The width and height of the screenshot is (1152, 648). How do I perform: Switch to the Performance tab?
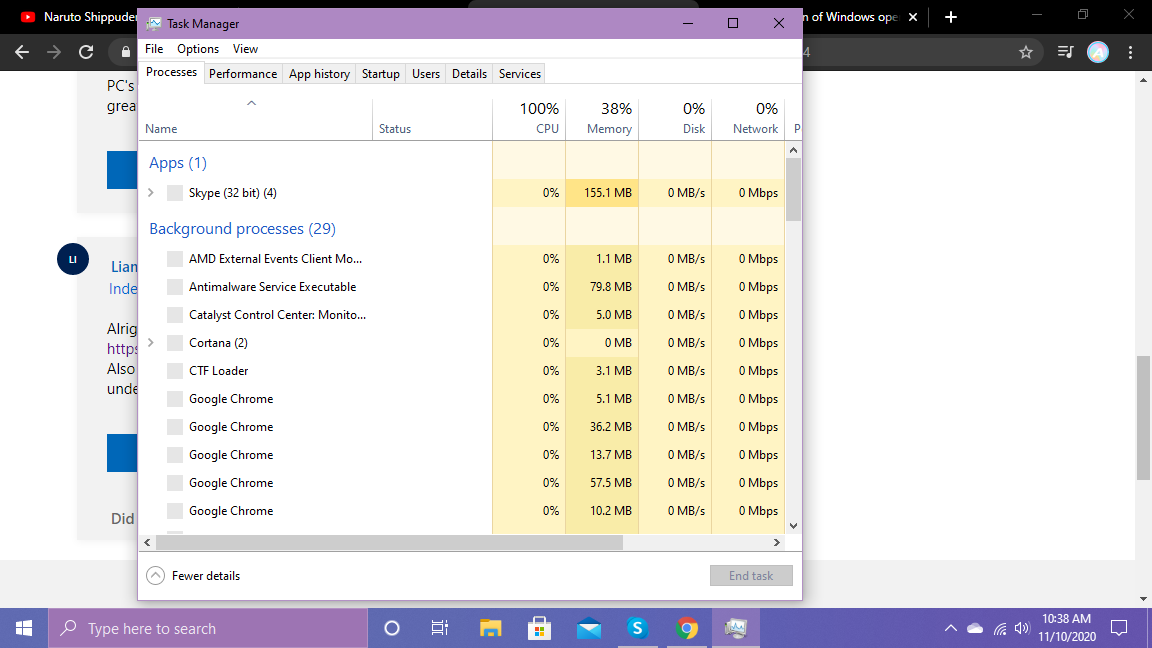(242, 73)
